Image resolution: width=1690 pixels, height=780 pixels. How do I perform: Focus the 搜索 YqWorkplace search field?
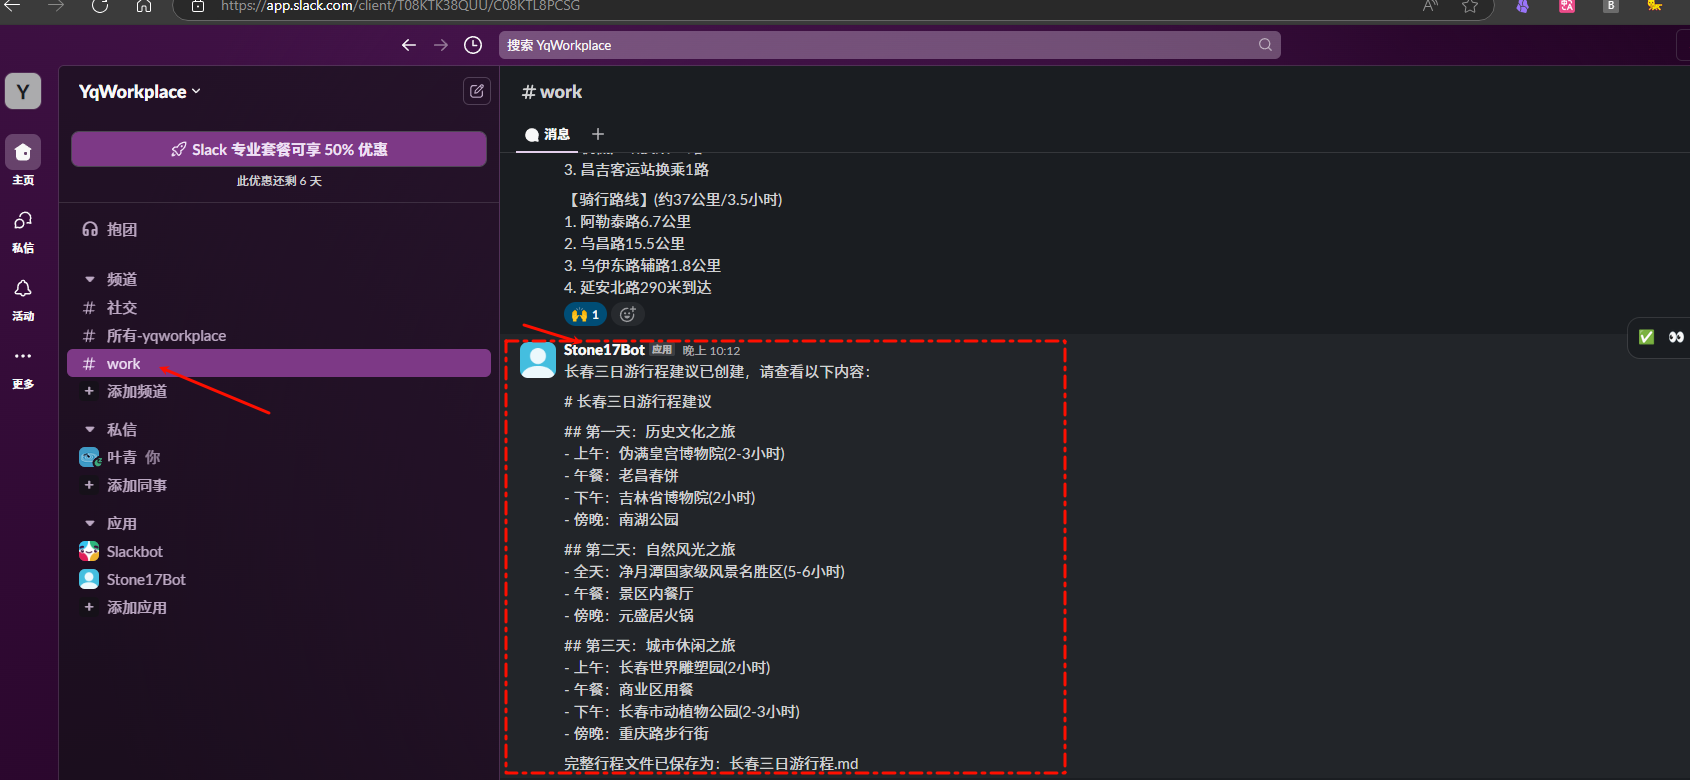point(890,45)
